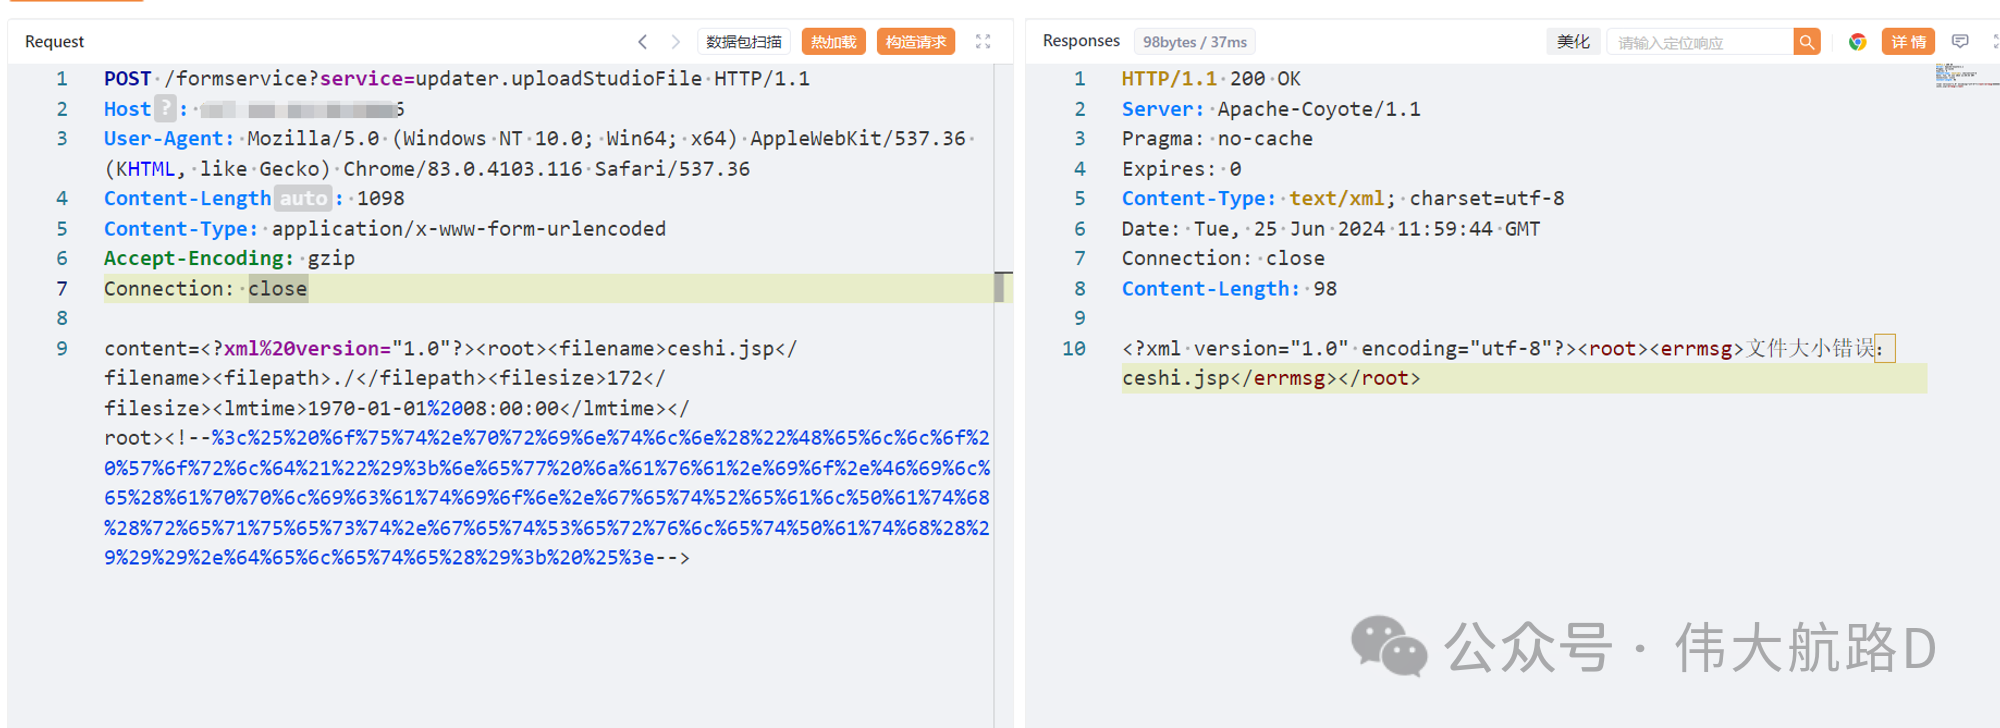This screenshot has height=728, width=2000.
Task: Focus the response search input field
Action: pos(1700,42)
